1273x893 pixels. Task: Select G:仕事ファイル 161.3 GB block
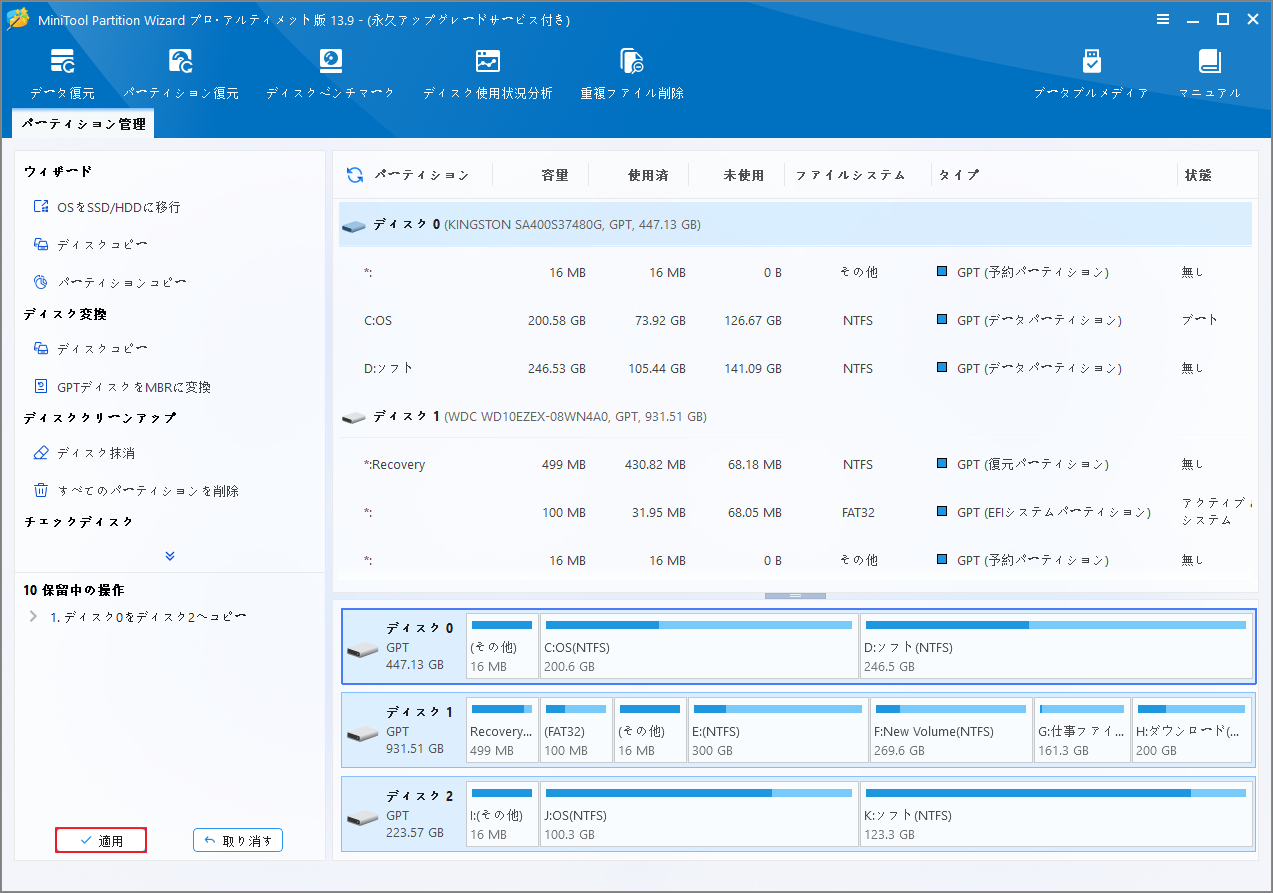pyautogui.click(x=1083, y=730)
